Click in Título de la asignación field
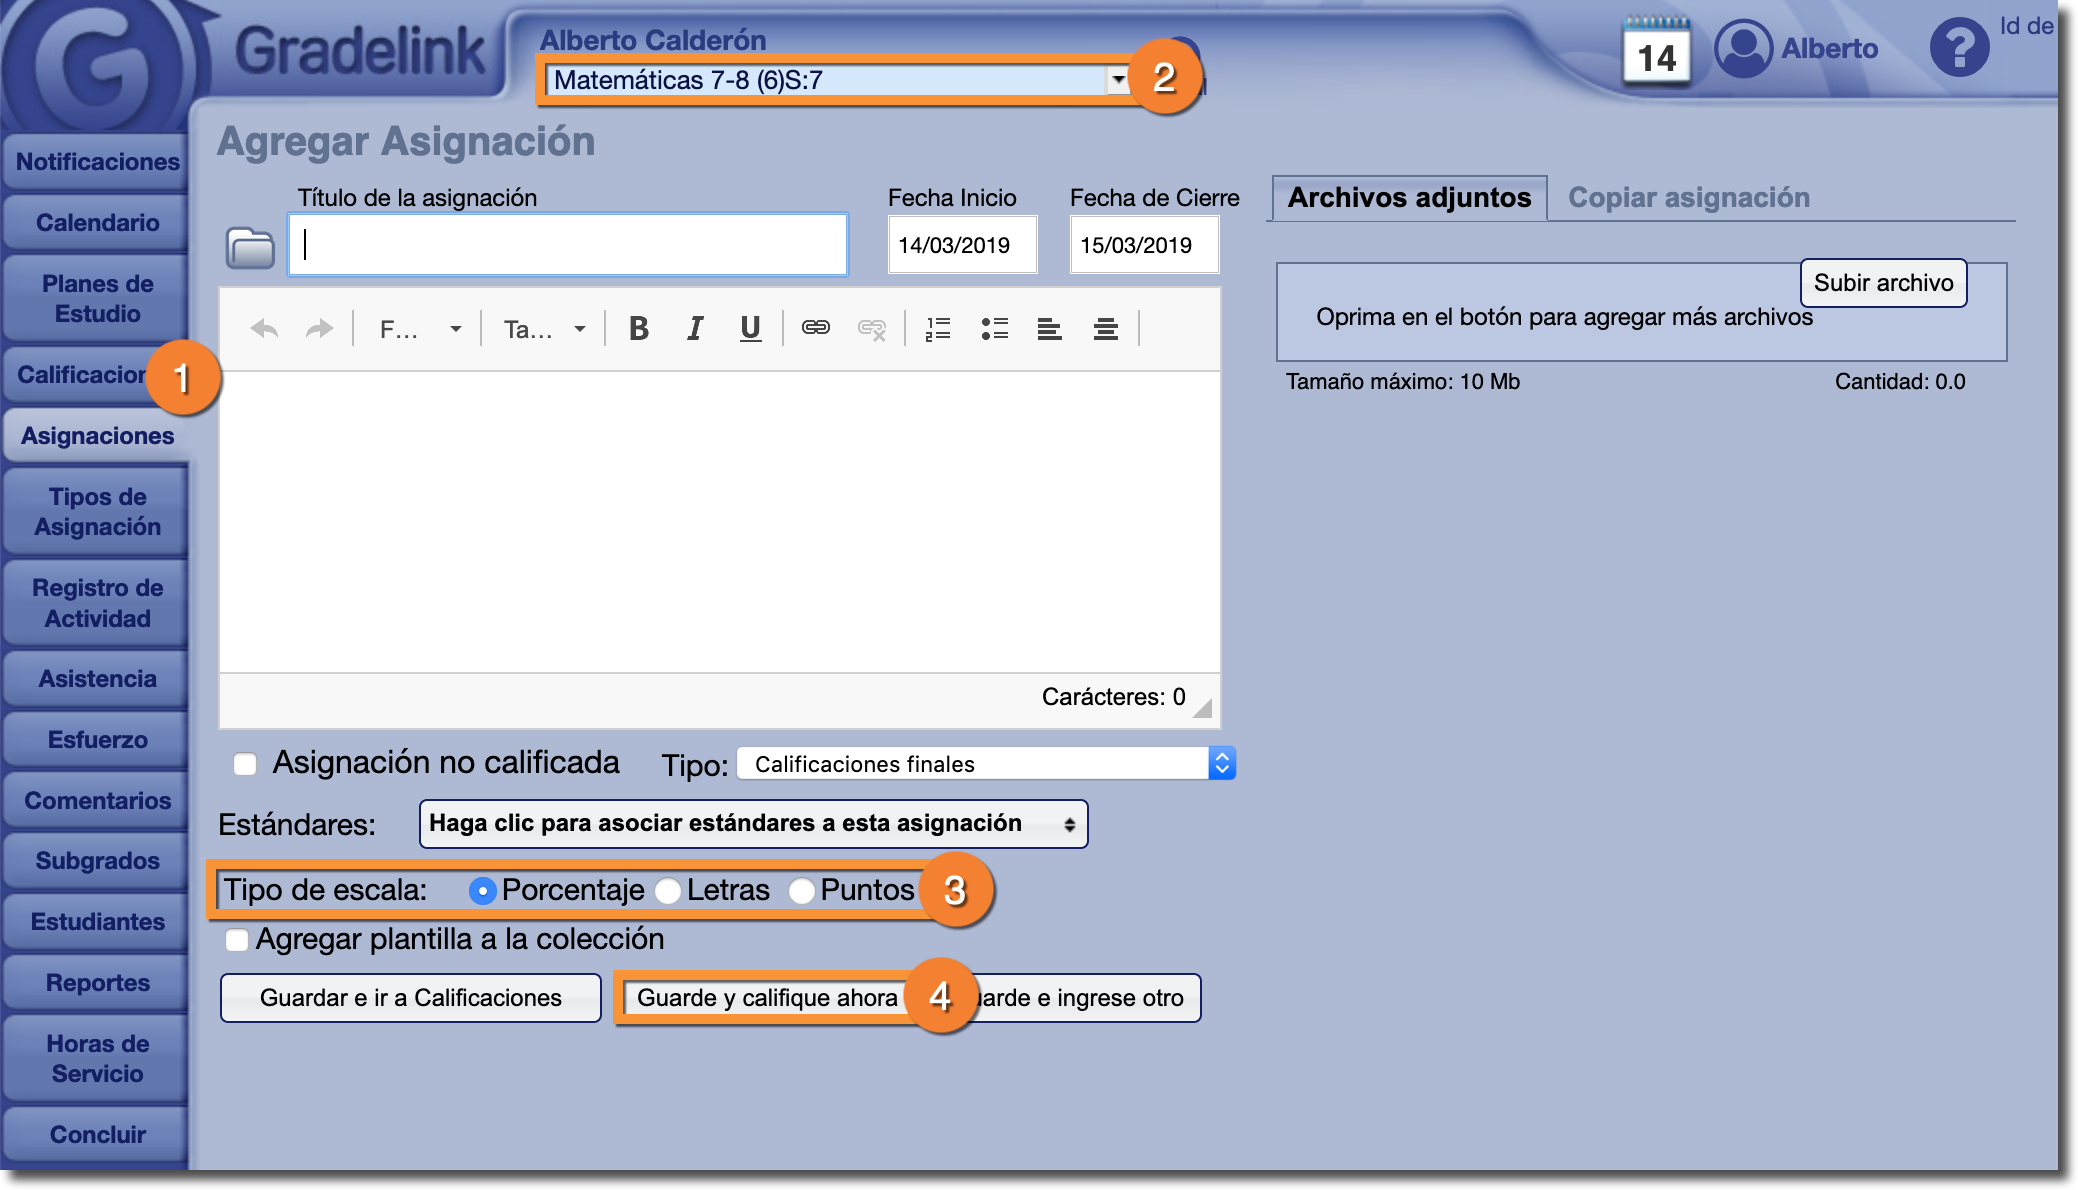This screenshot has width=2078, height=1190. (x=568, y=245)
